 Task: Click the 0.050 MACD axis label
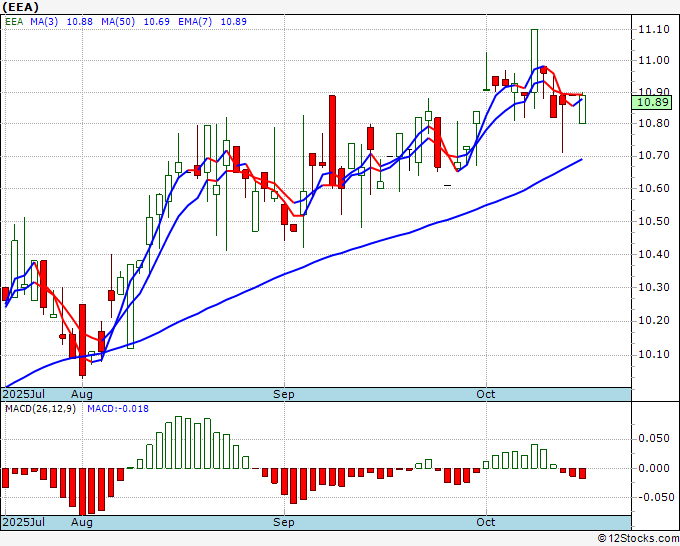click(x=654, y=438)
